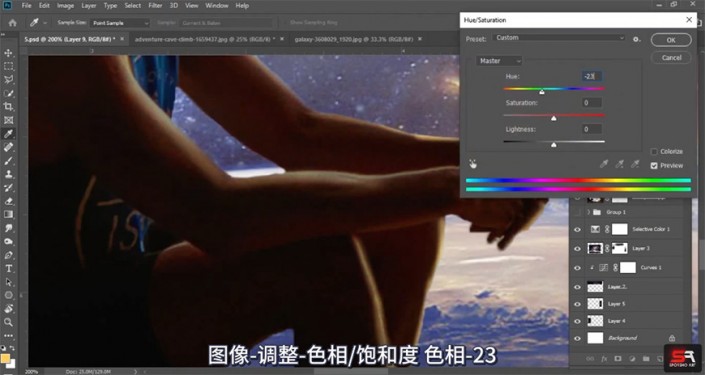The width and height of the screenshot is (705, 375).
Task: Click the new group folder icon
Action: pyautogui.click(x=646, y=359)
